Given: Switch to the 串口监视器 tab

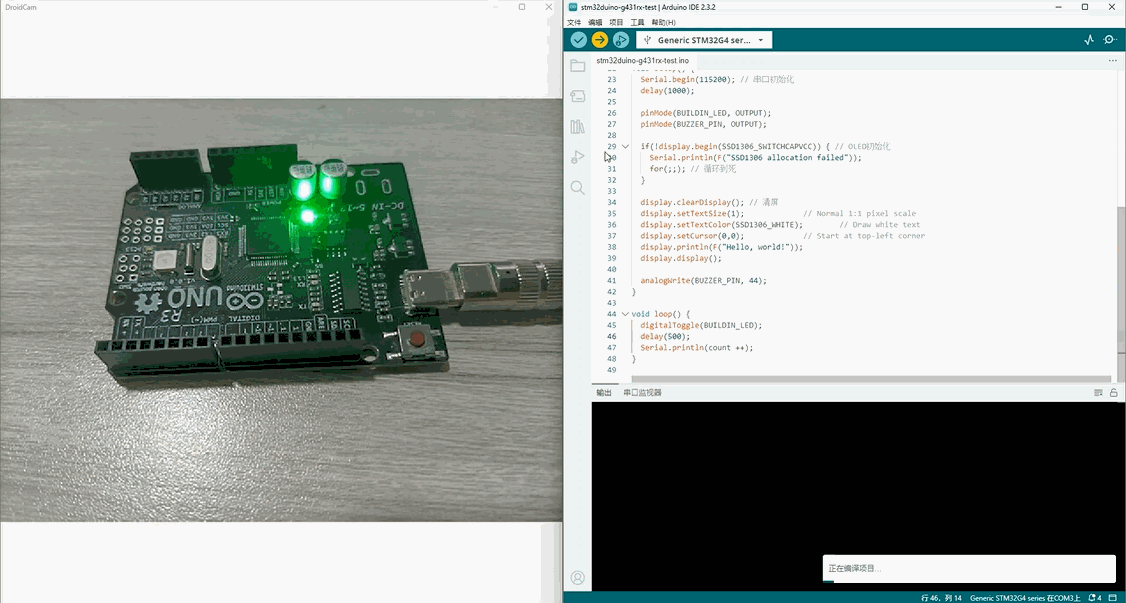Looking at the screenshot, I should click(x=642, y=393).
